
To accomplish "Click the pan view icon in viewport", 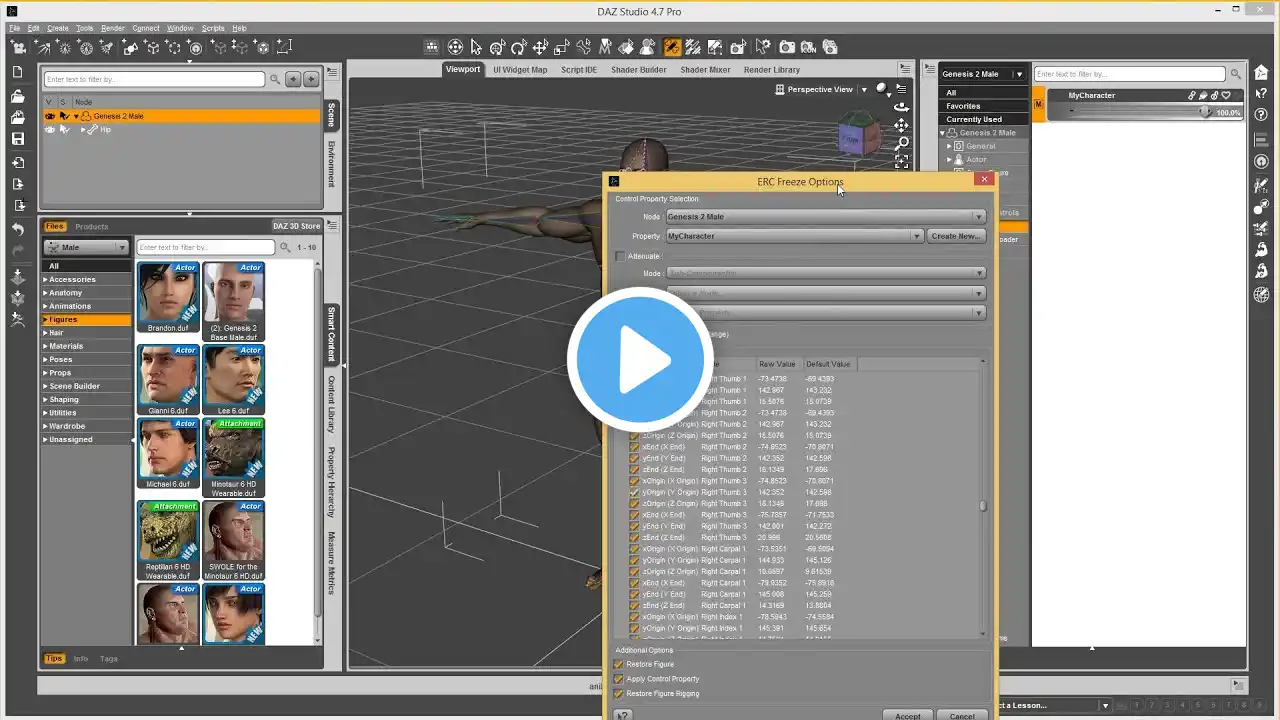I will [x=901, y=125].
